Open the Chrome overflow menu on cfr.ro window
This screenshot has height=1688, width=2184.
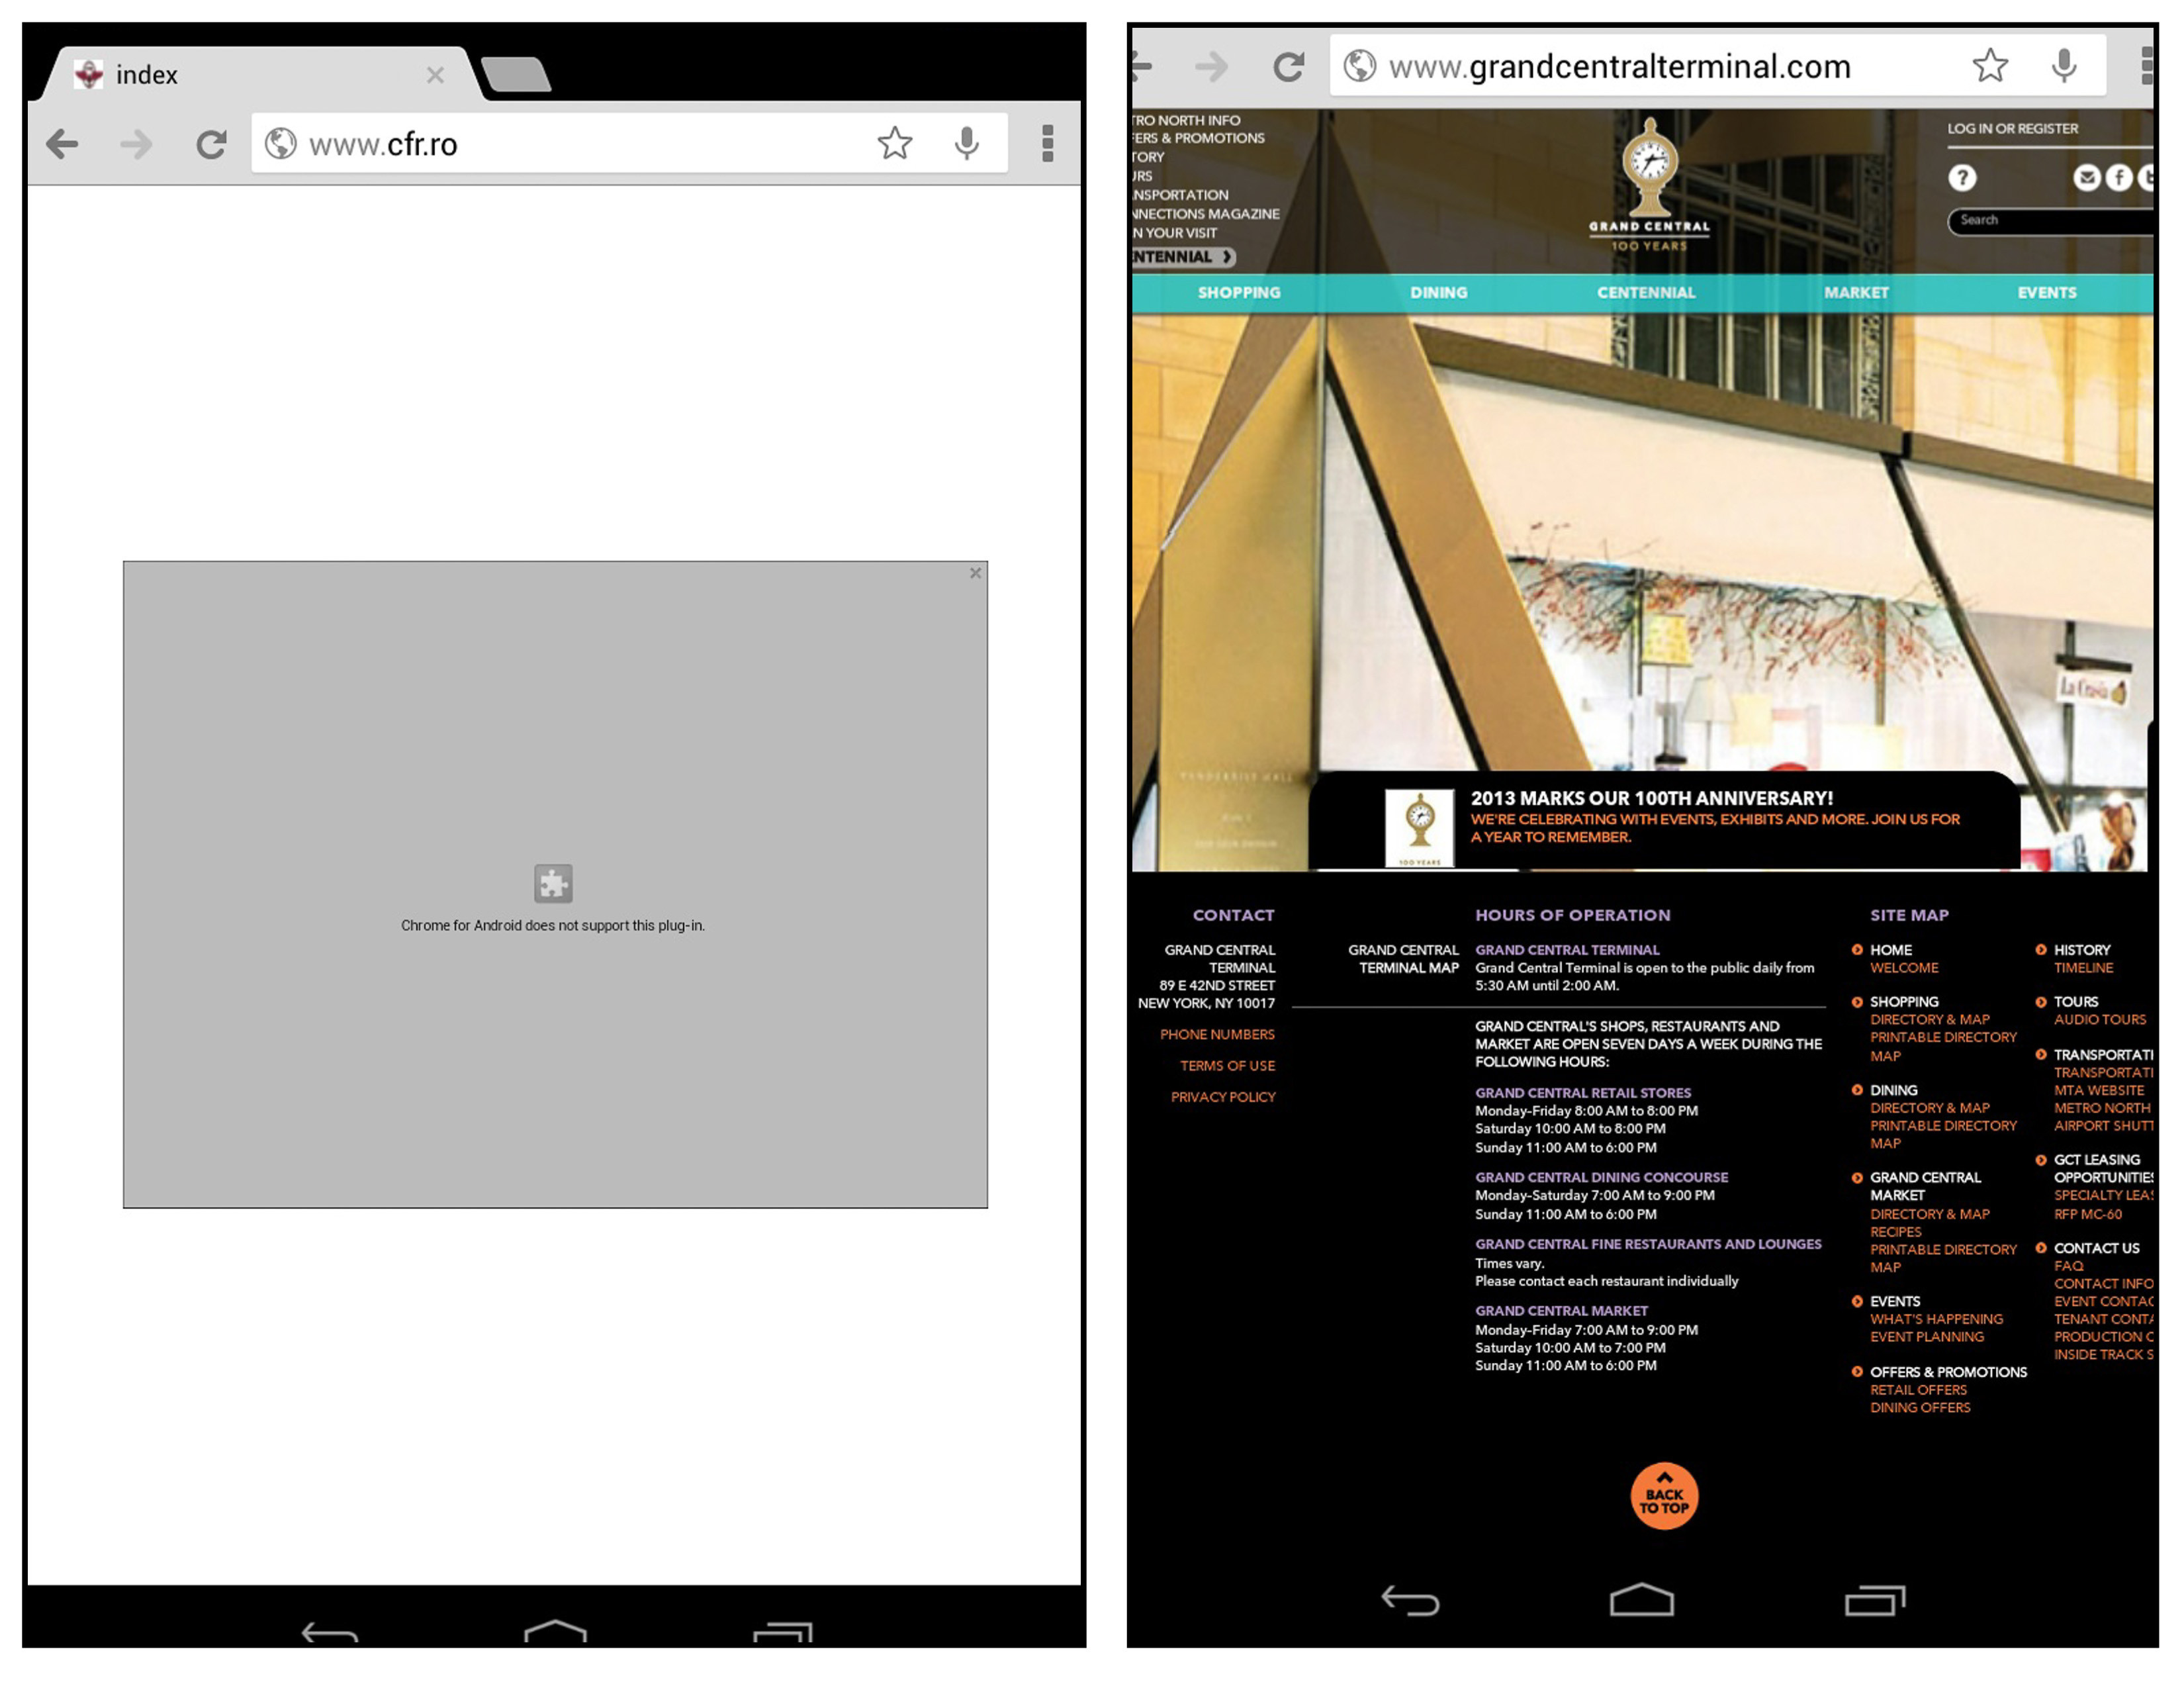coord(1047,144)
